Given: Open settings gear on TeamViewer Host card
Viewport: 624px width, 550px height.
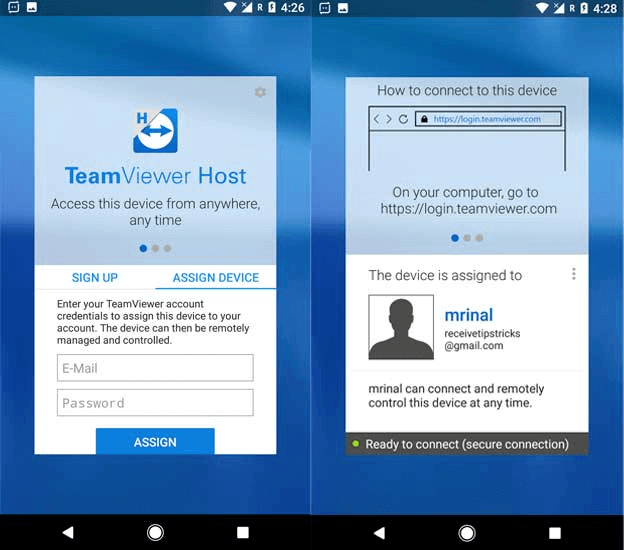Looking at the screenshot, I should click(x=260, y=92).
